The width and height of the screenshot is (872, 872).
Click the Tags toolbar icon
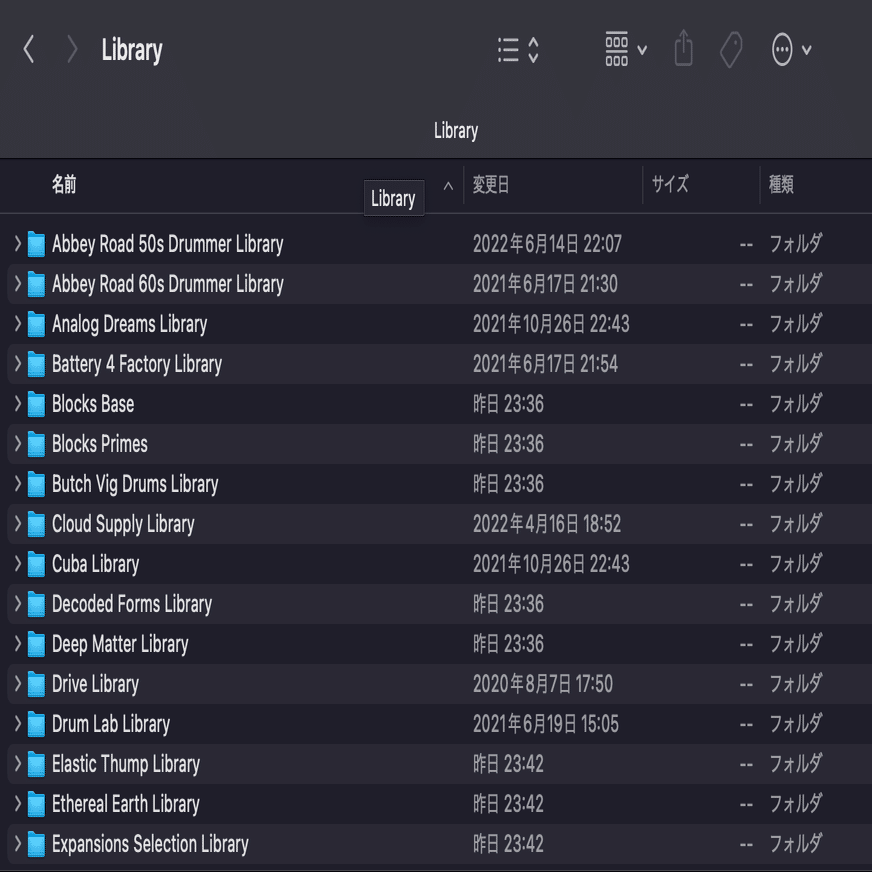coord(731,49)
